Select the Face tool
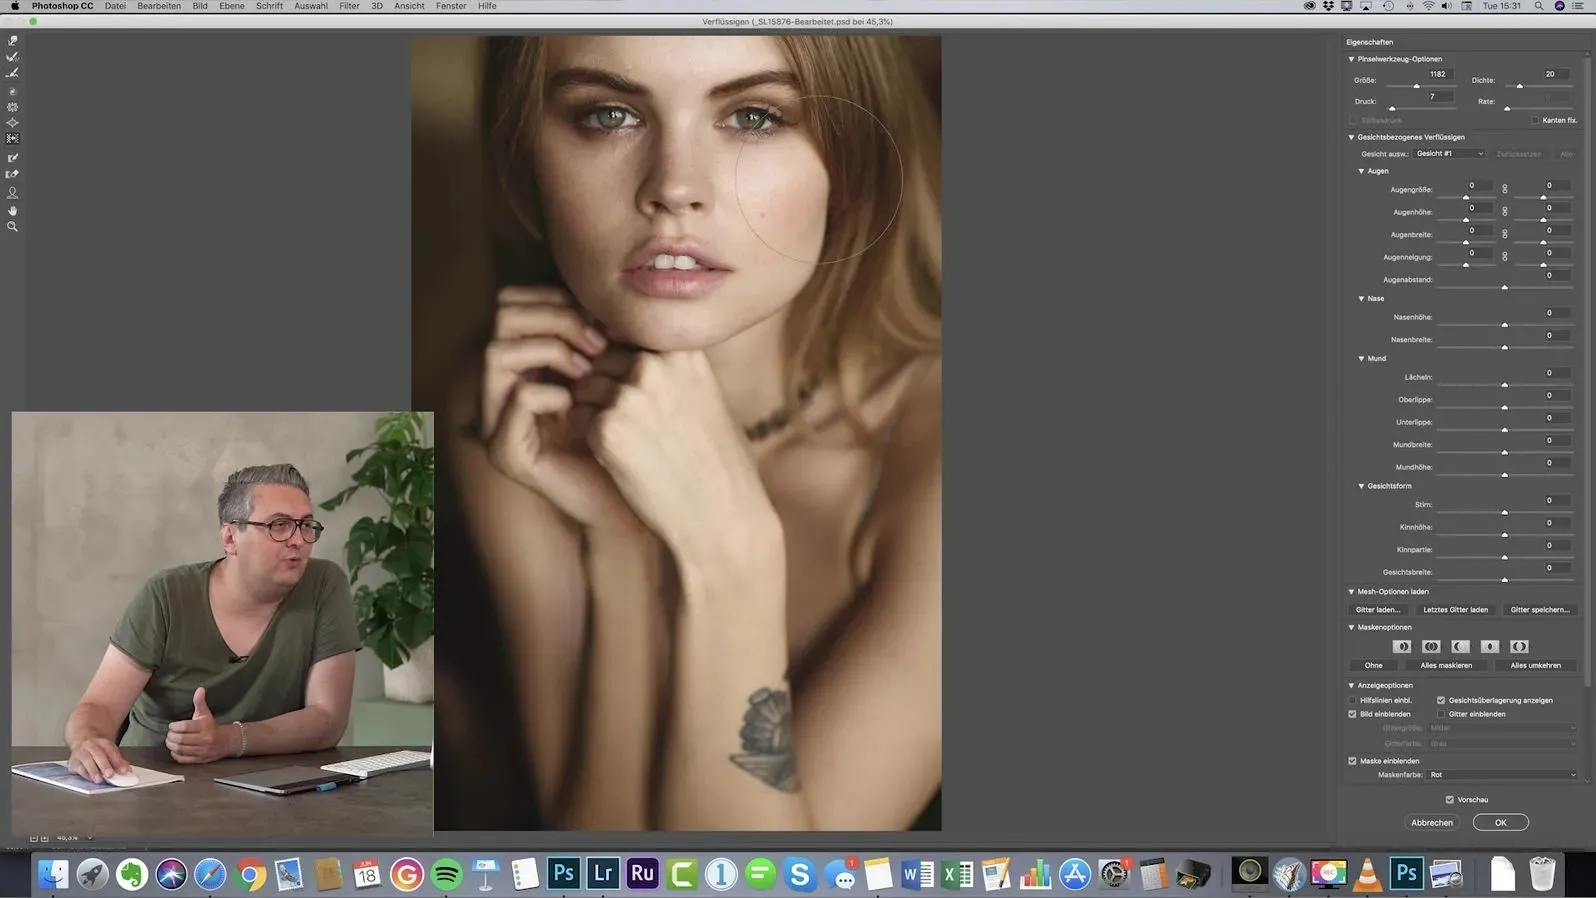 (x=13, y=192)
